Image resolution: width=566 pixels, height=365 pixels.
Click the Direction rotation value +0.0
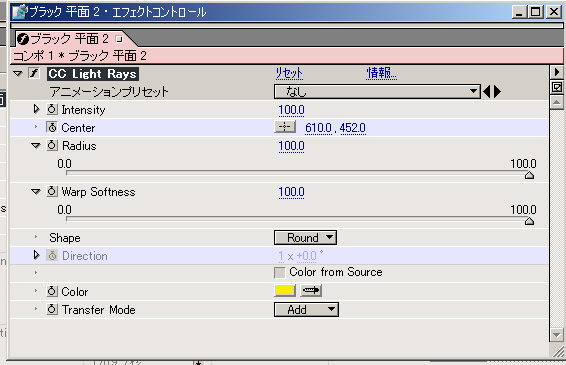point(306,256)
